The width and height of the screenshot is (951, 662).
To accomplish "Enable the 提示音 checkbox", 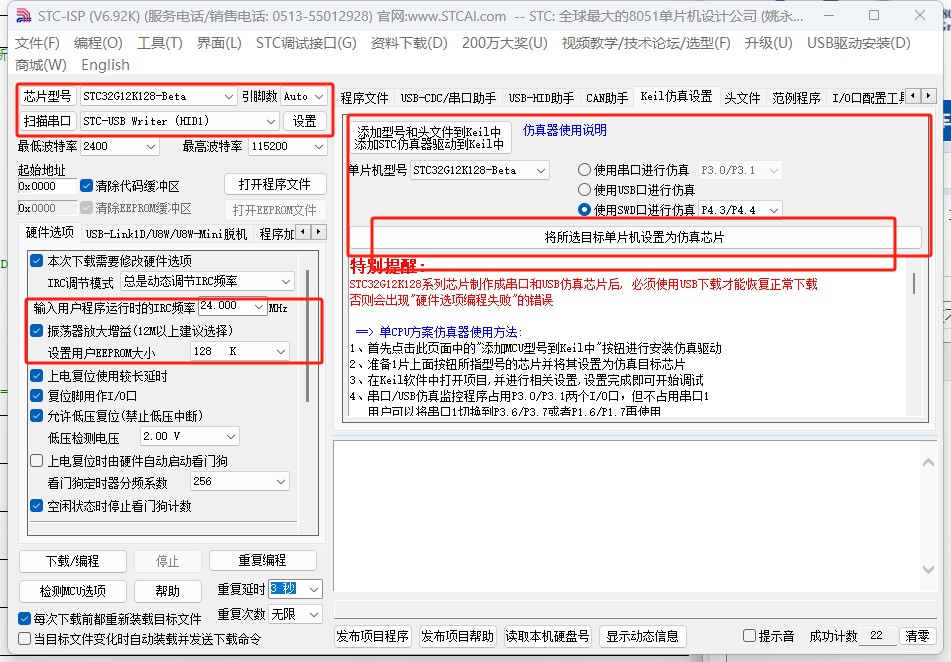I will (750, 636).
